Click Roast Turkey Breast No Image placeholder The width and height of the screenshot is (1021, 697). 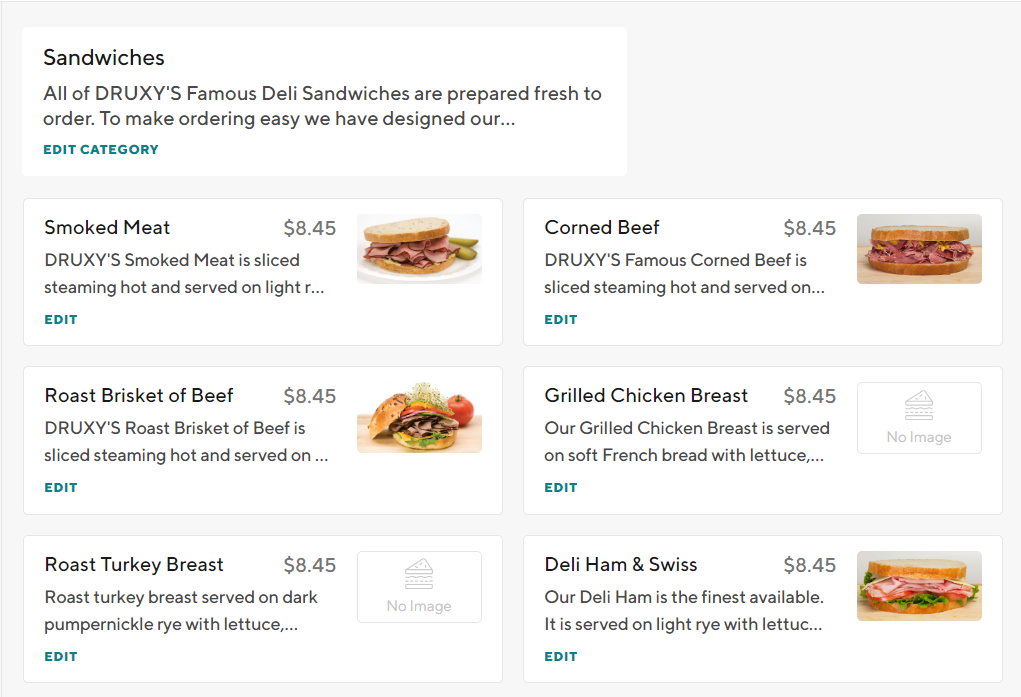point(419,587)
